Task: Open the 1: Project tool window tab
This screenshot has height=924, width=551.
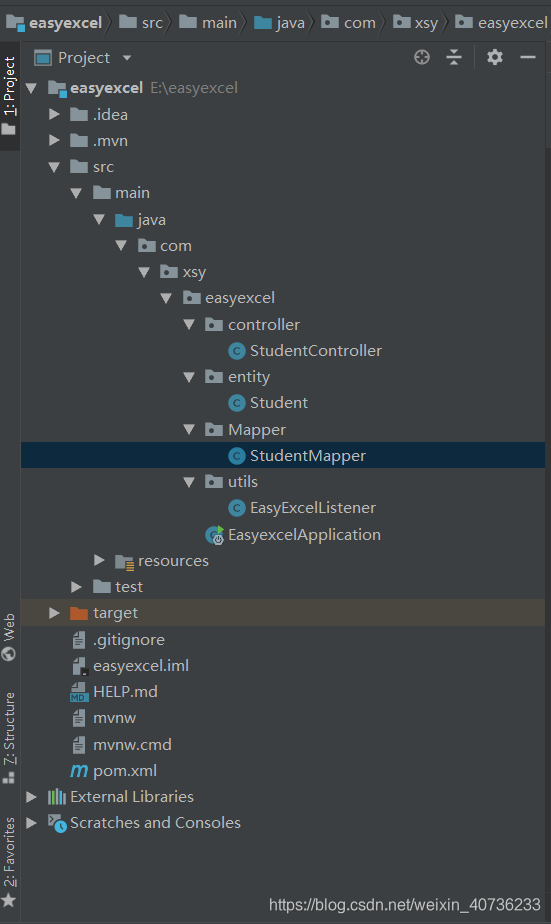Action: (x=9, y=95)
